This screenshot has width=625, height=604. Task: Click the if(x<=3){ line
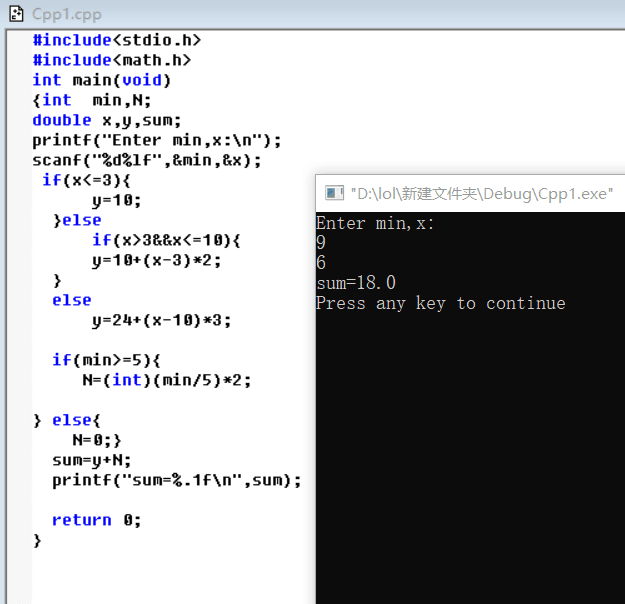coord(86,180)
